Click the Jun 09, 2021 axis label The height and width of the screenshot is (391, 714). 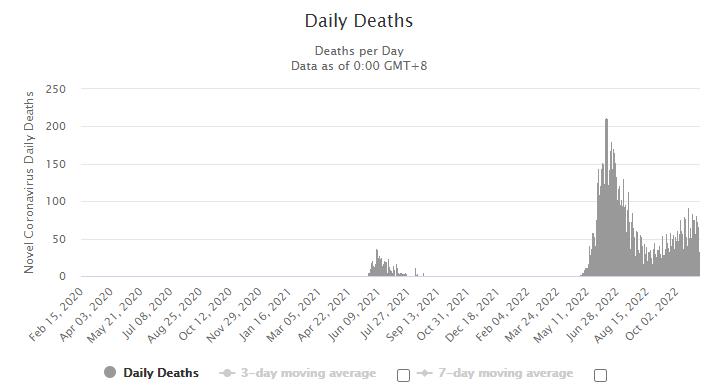[354, 315]
